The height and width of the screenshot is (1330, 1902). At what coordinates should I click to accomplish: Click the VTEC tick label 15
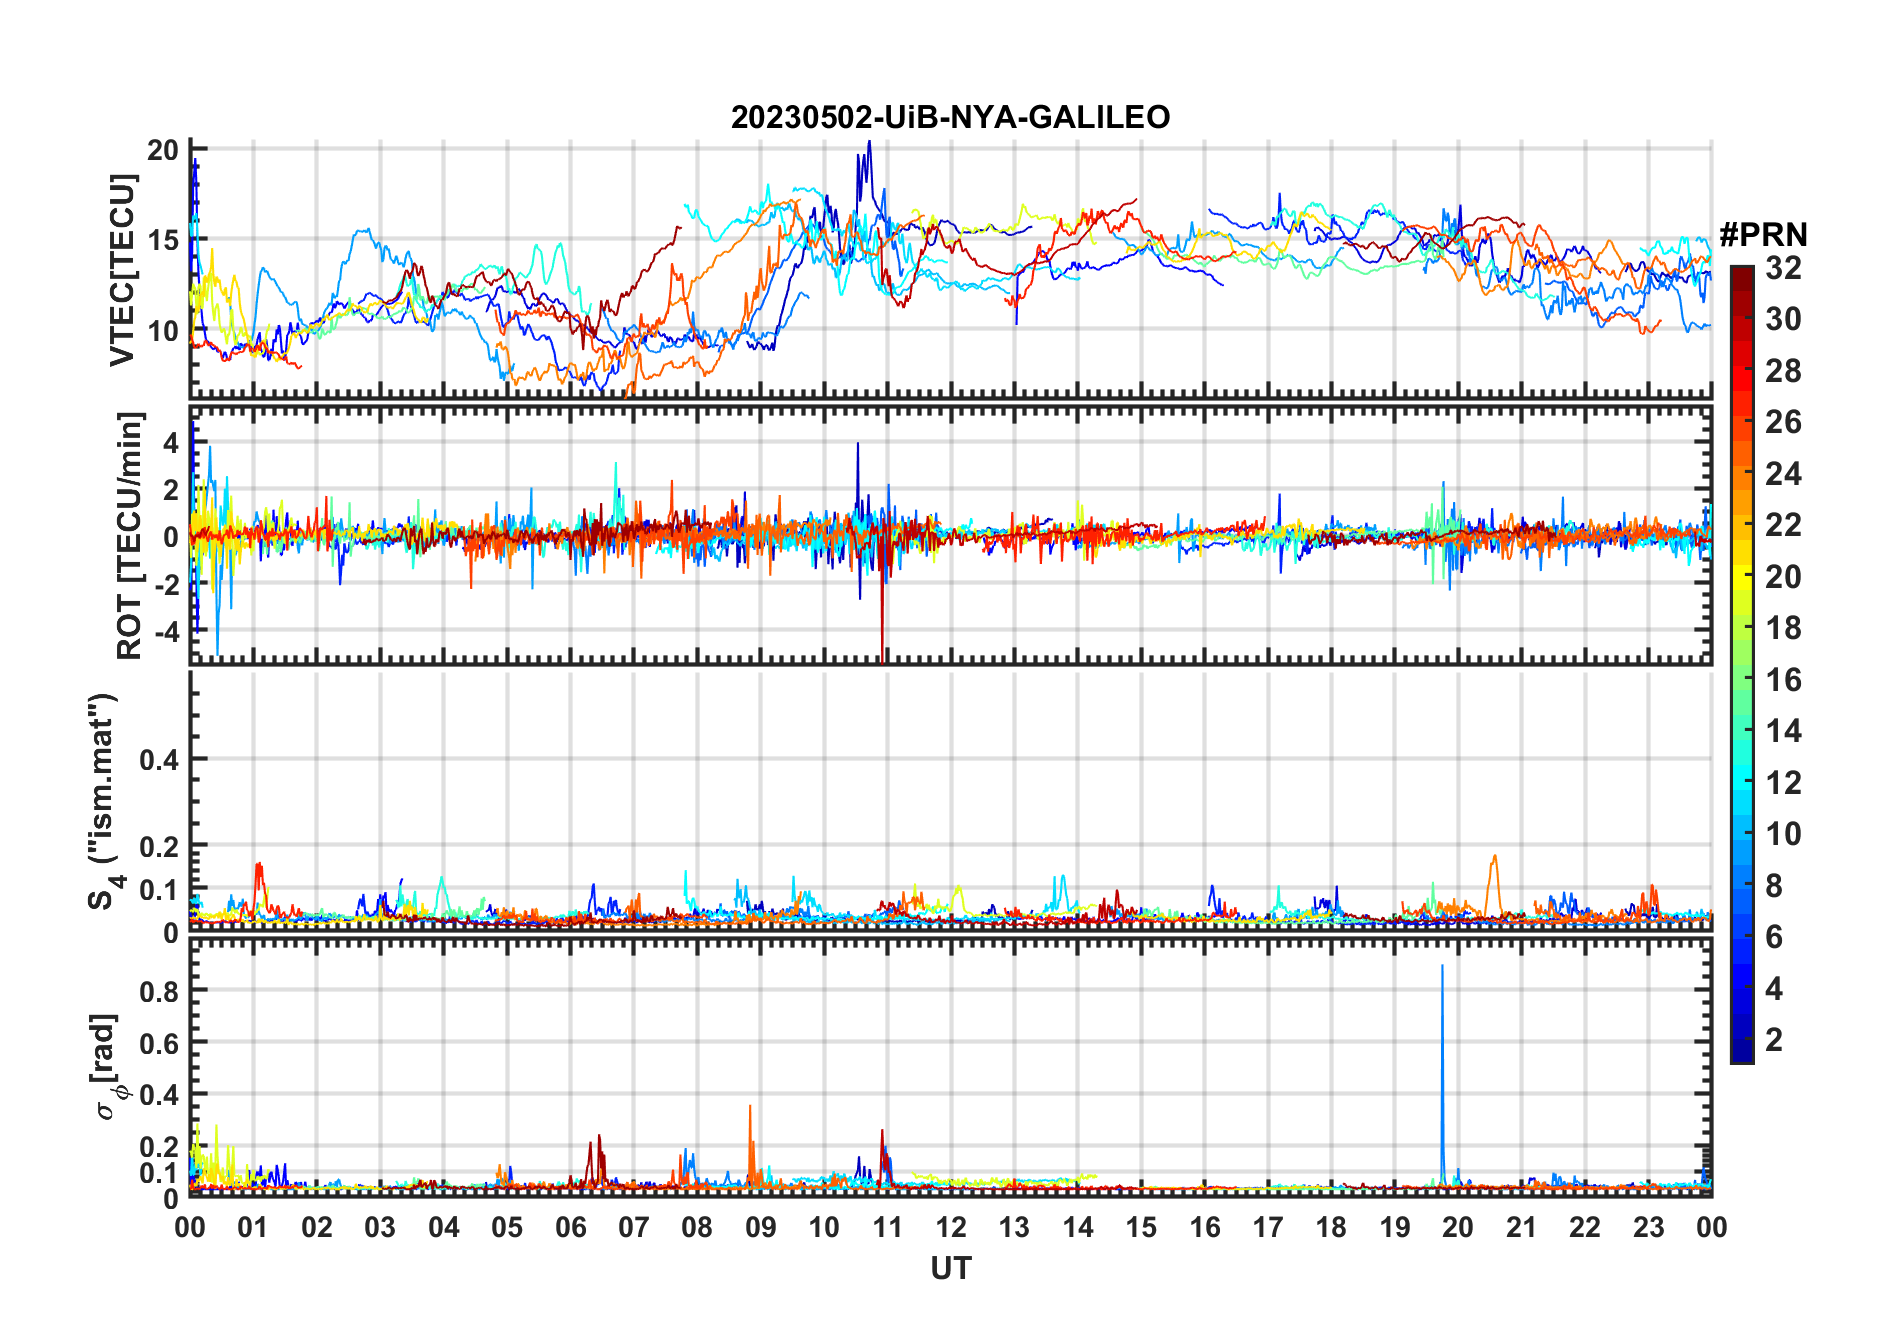[163, 240]
